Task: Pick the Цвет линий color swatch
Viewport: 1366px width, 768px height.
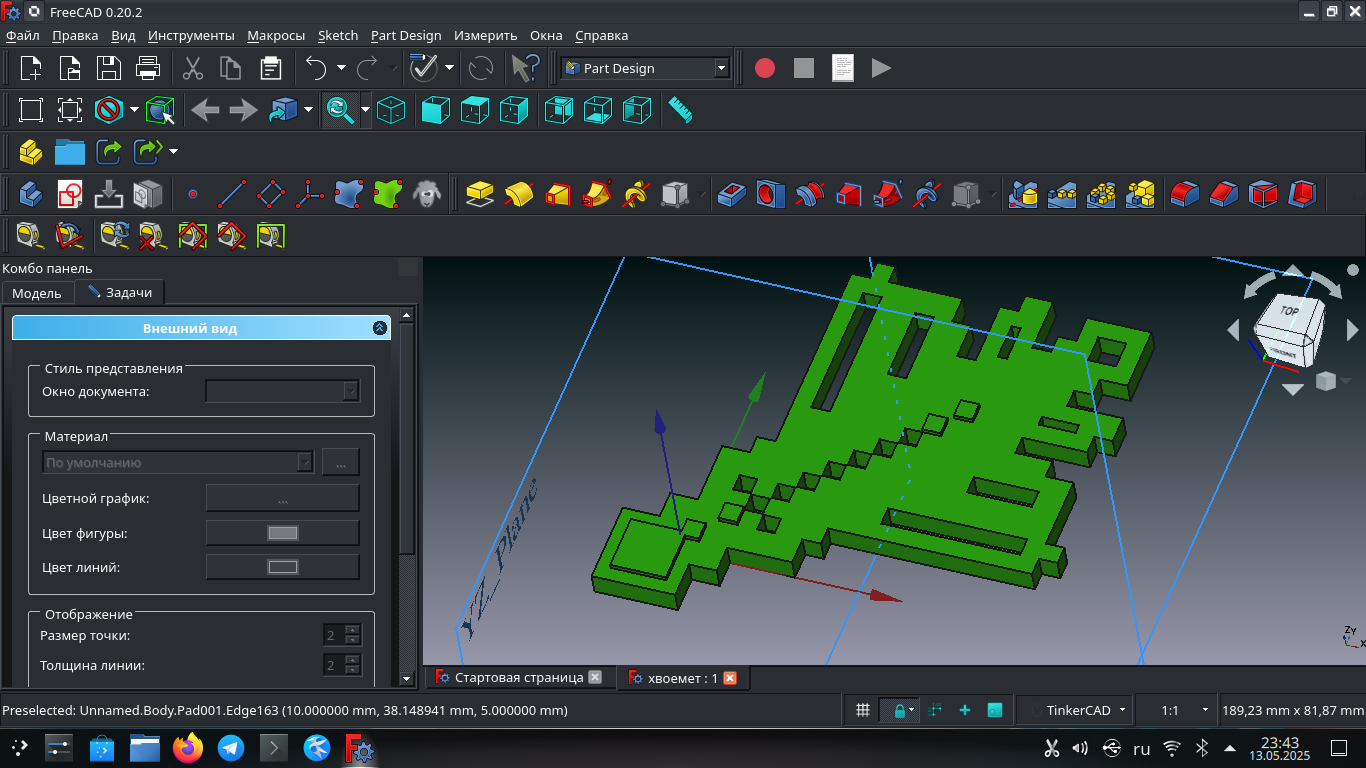Action: (282, 567)
